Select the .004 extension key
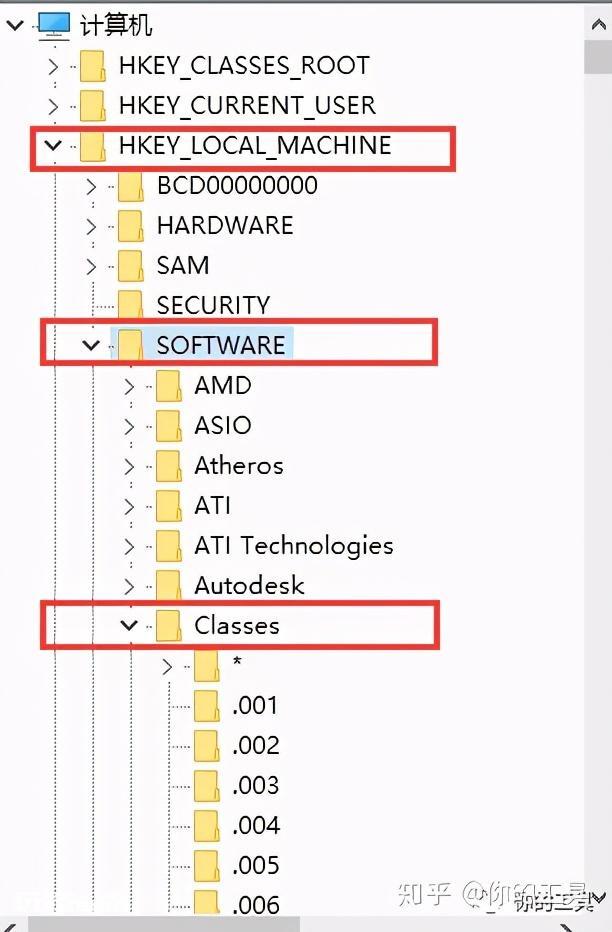The width and height of the screenshot is (612, 932). coord(255,826)
